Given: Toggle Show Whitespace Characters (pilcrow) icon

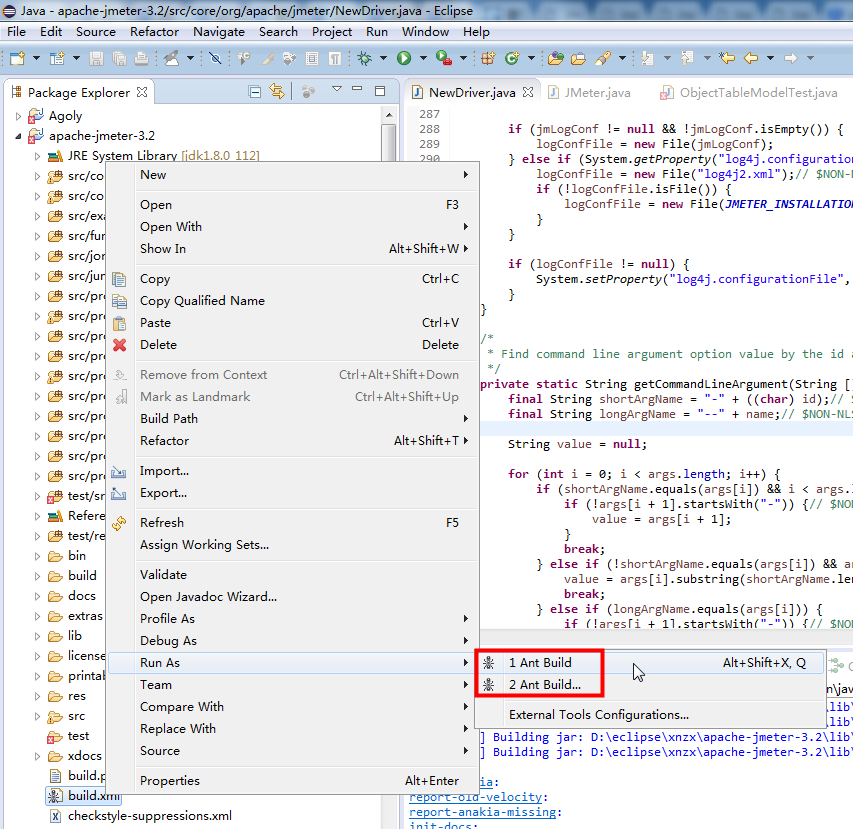Looking at the screenshot, I should (x=335, y=58).
